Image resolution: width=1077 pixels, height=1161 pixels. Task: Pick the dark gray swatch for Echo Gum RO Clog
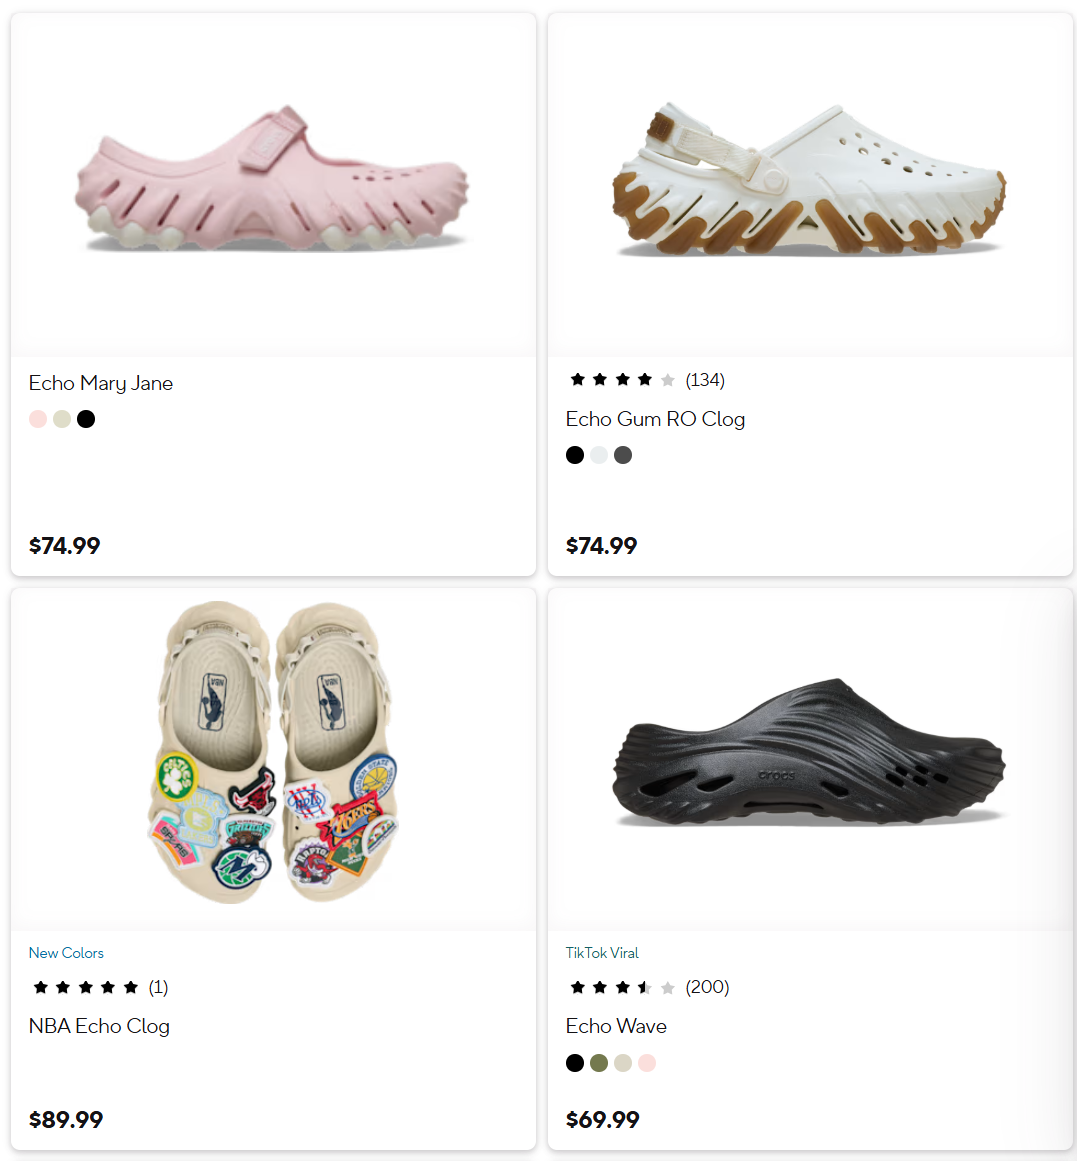click(623, 455)
